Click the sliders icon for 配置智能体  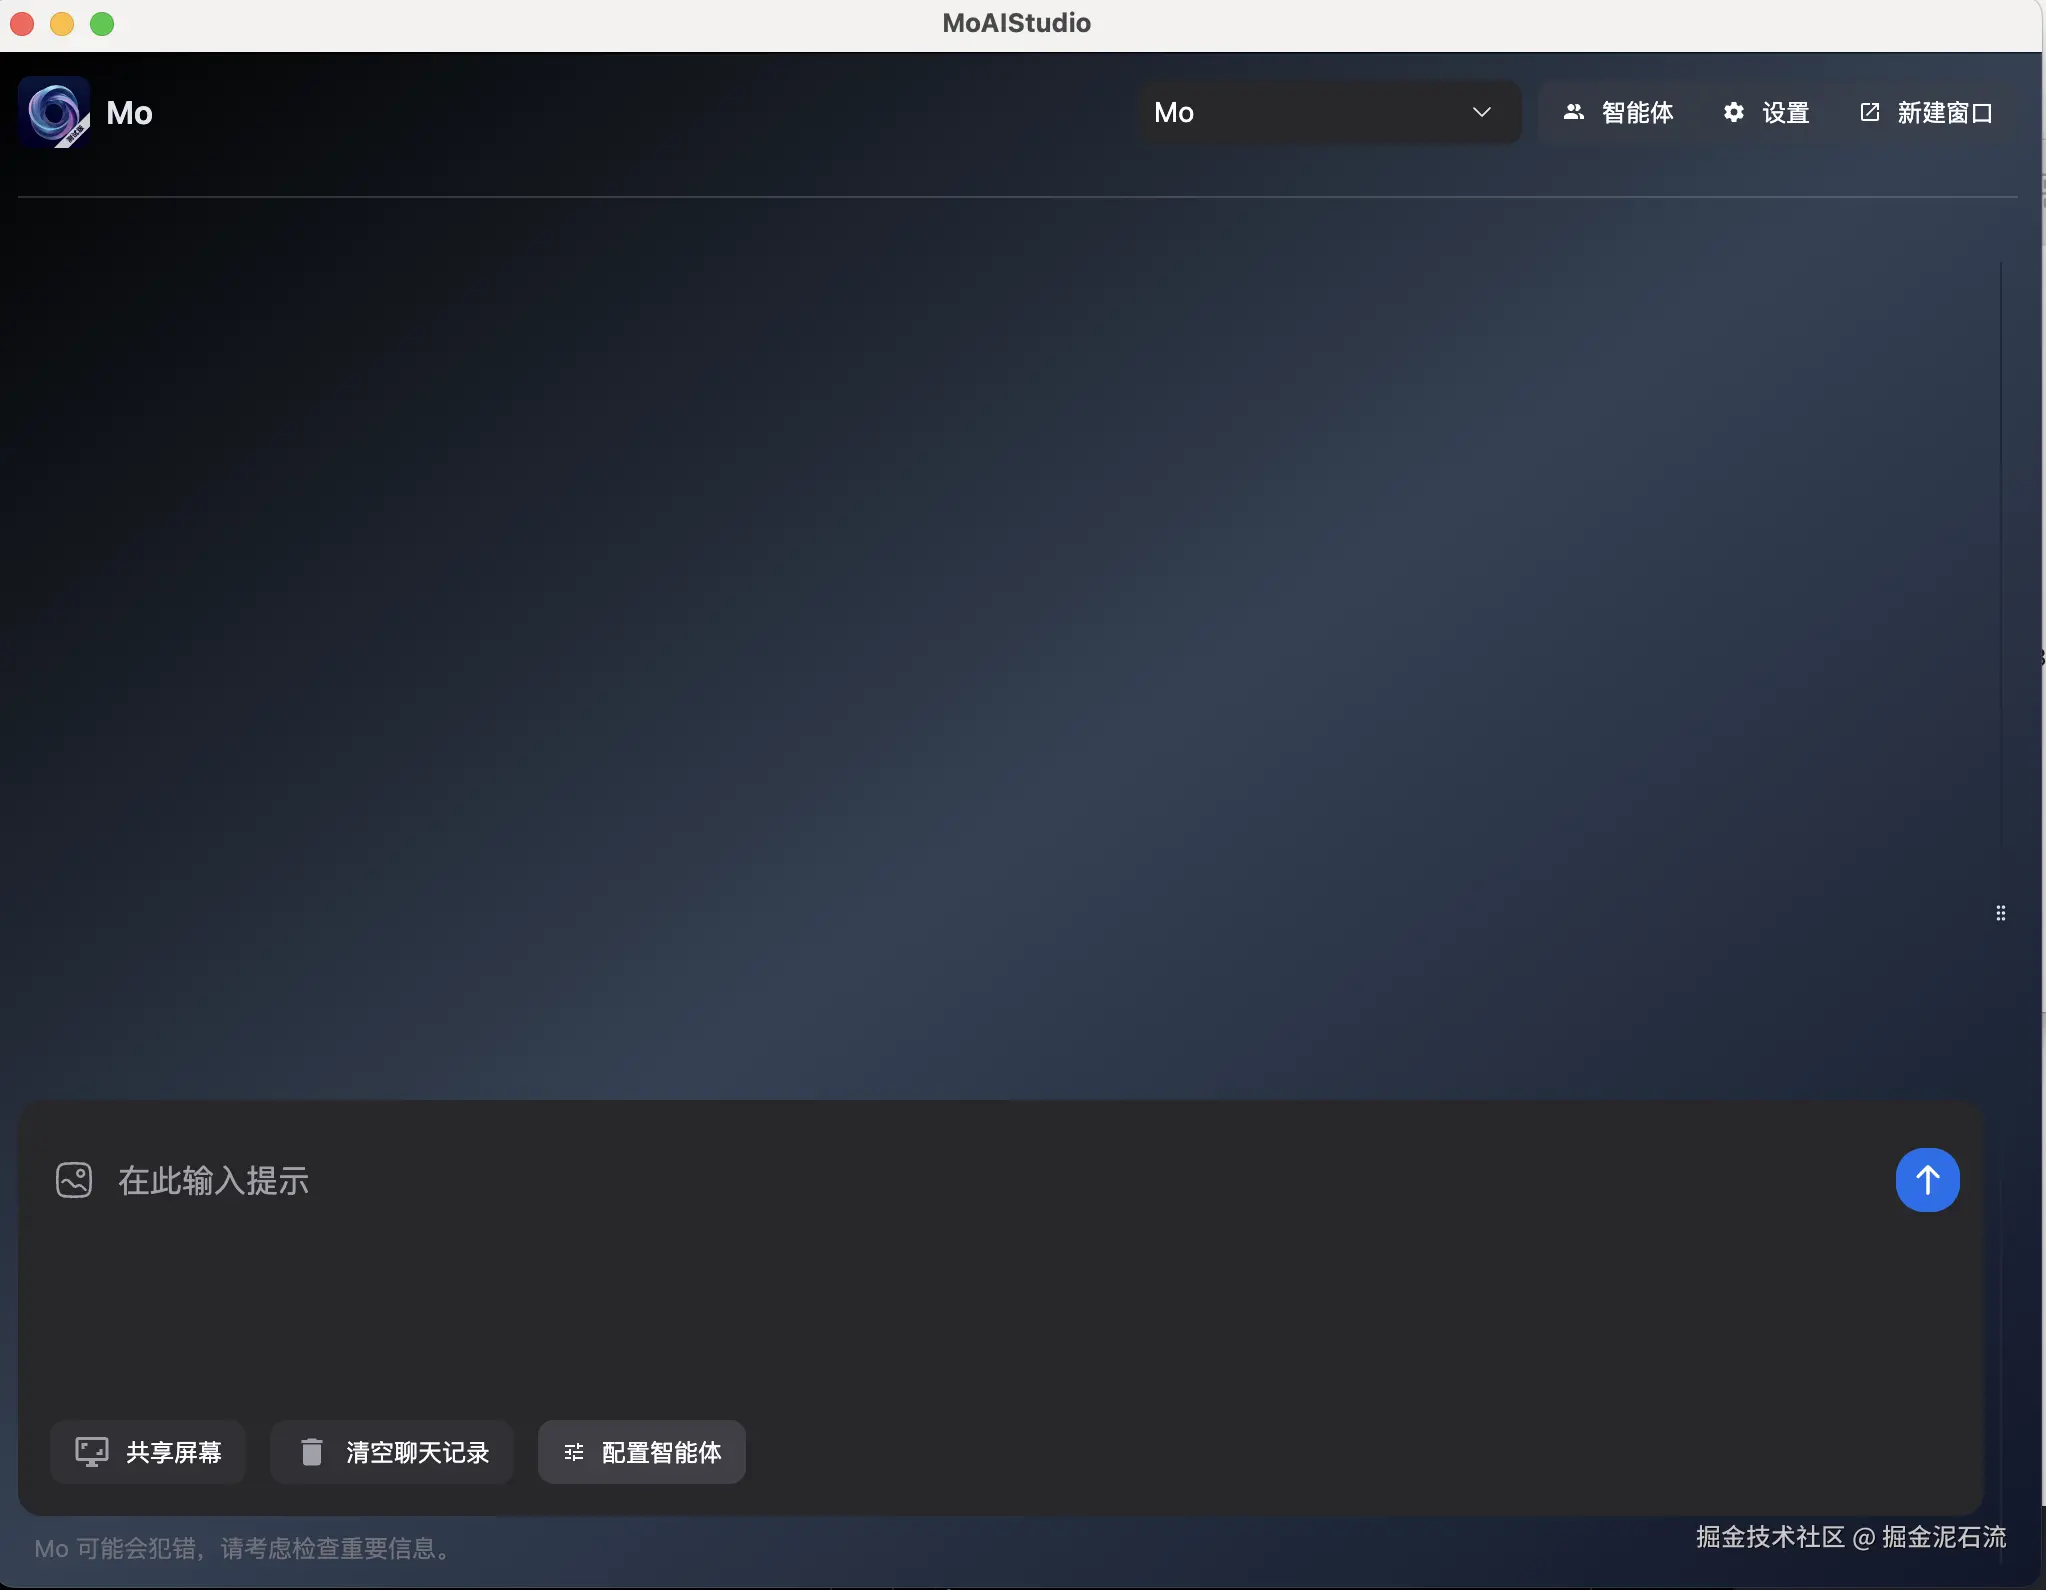pyautogui.click(x=574, y=1452)
